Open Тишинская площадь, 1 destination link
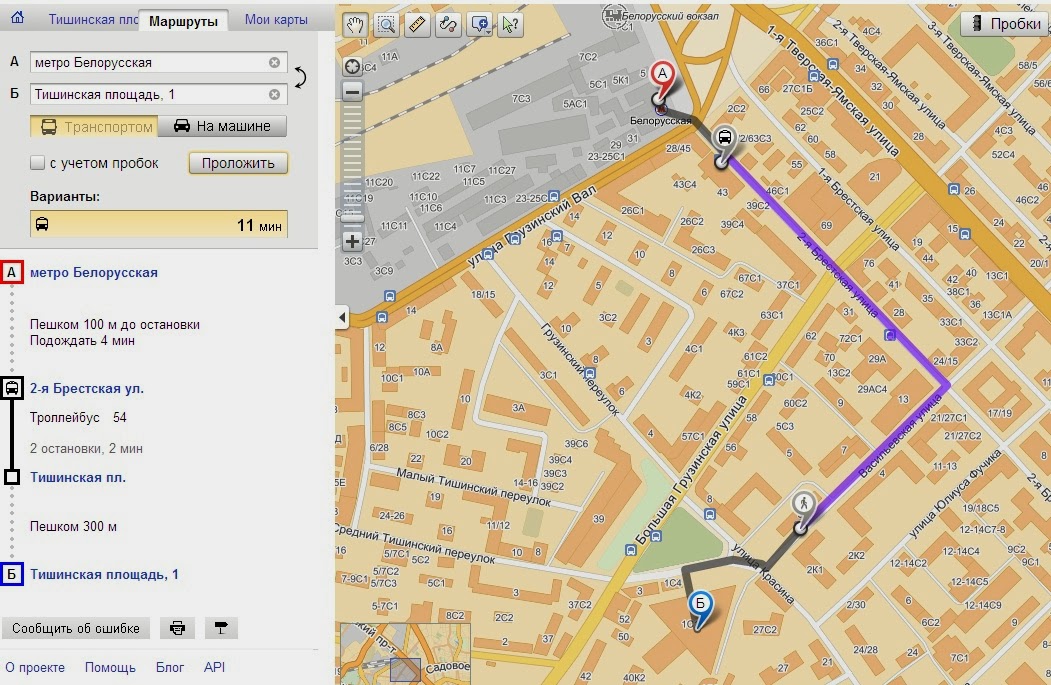 point(104,574)
